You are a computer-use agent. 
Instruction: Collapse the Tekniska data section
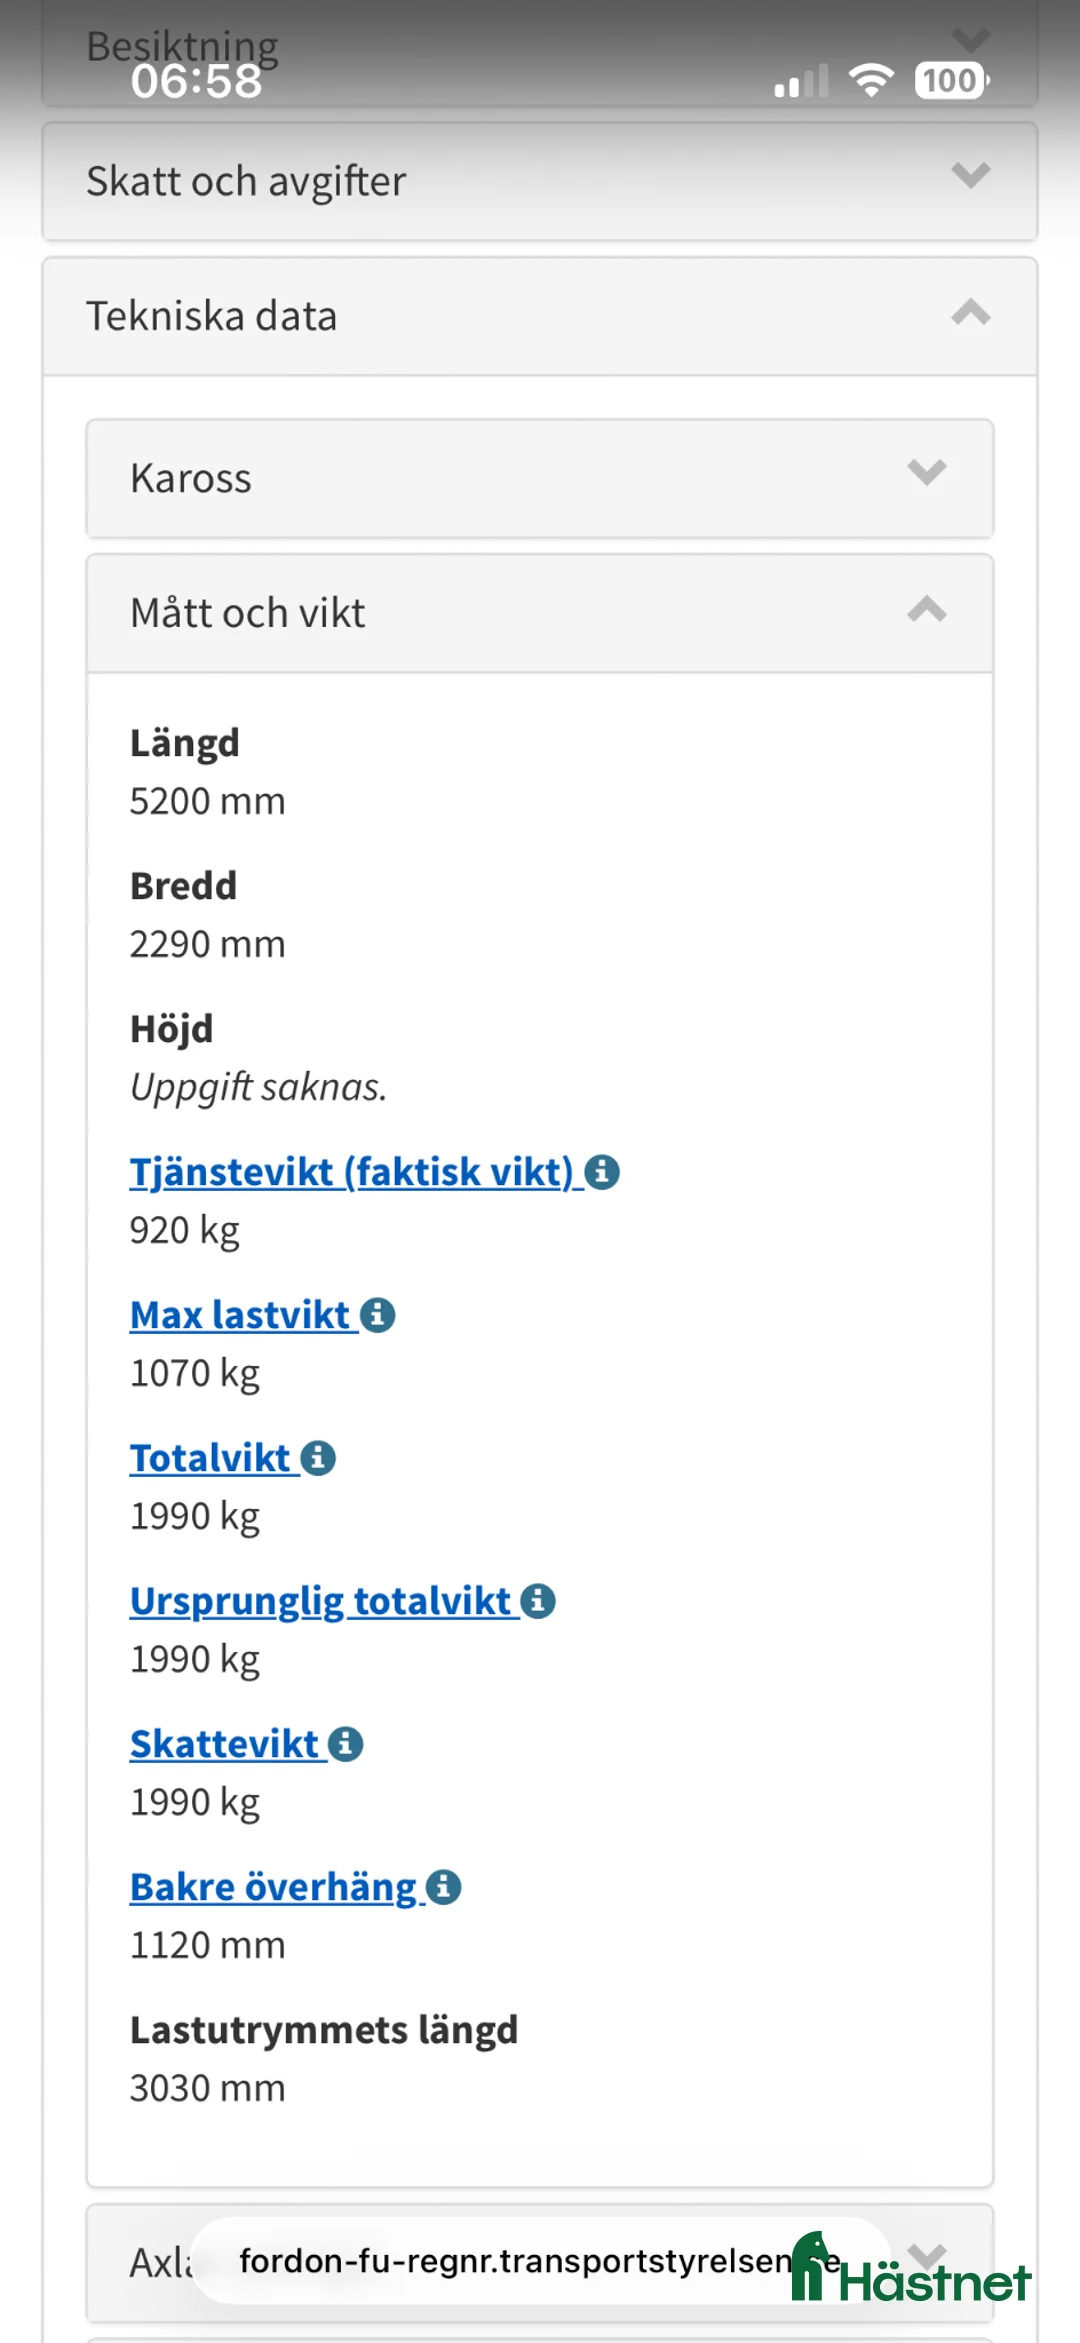[969, 314]
